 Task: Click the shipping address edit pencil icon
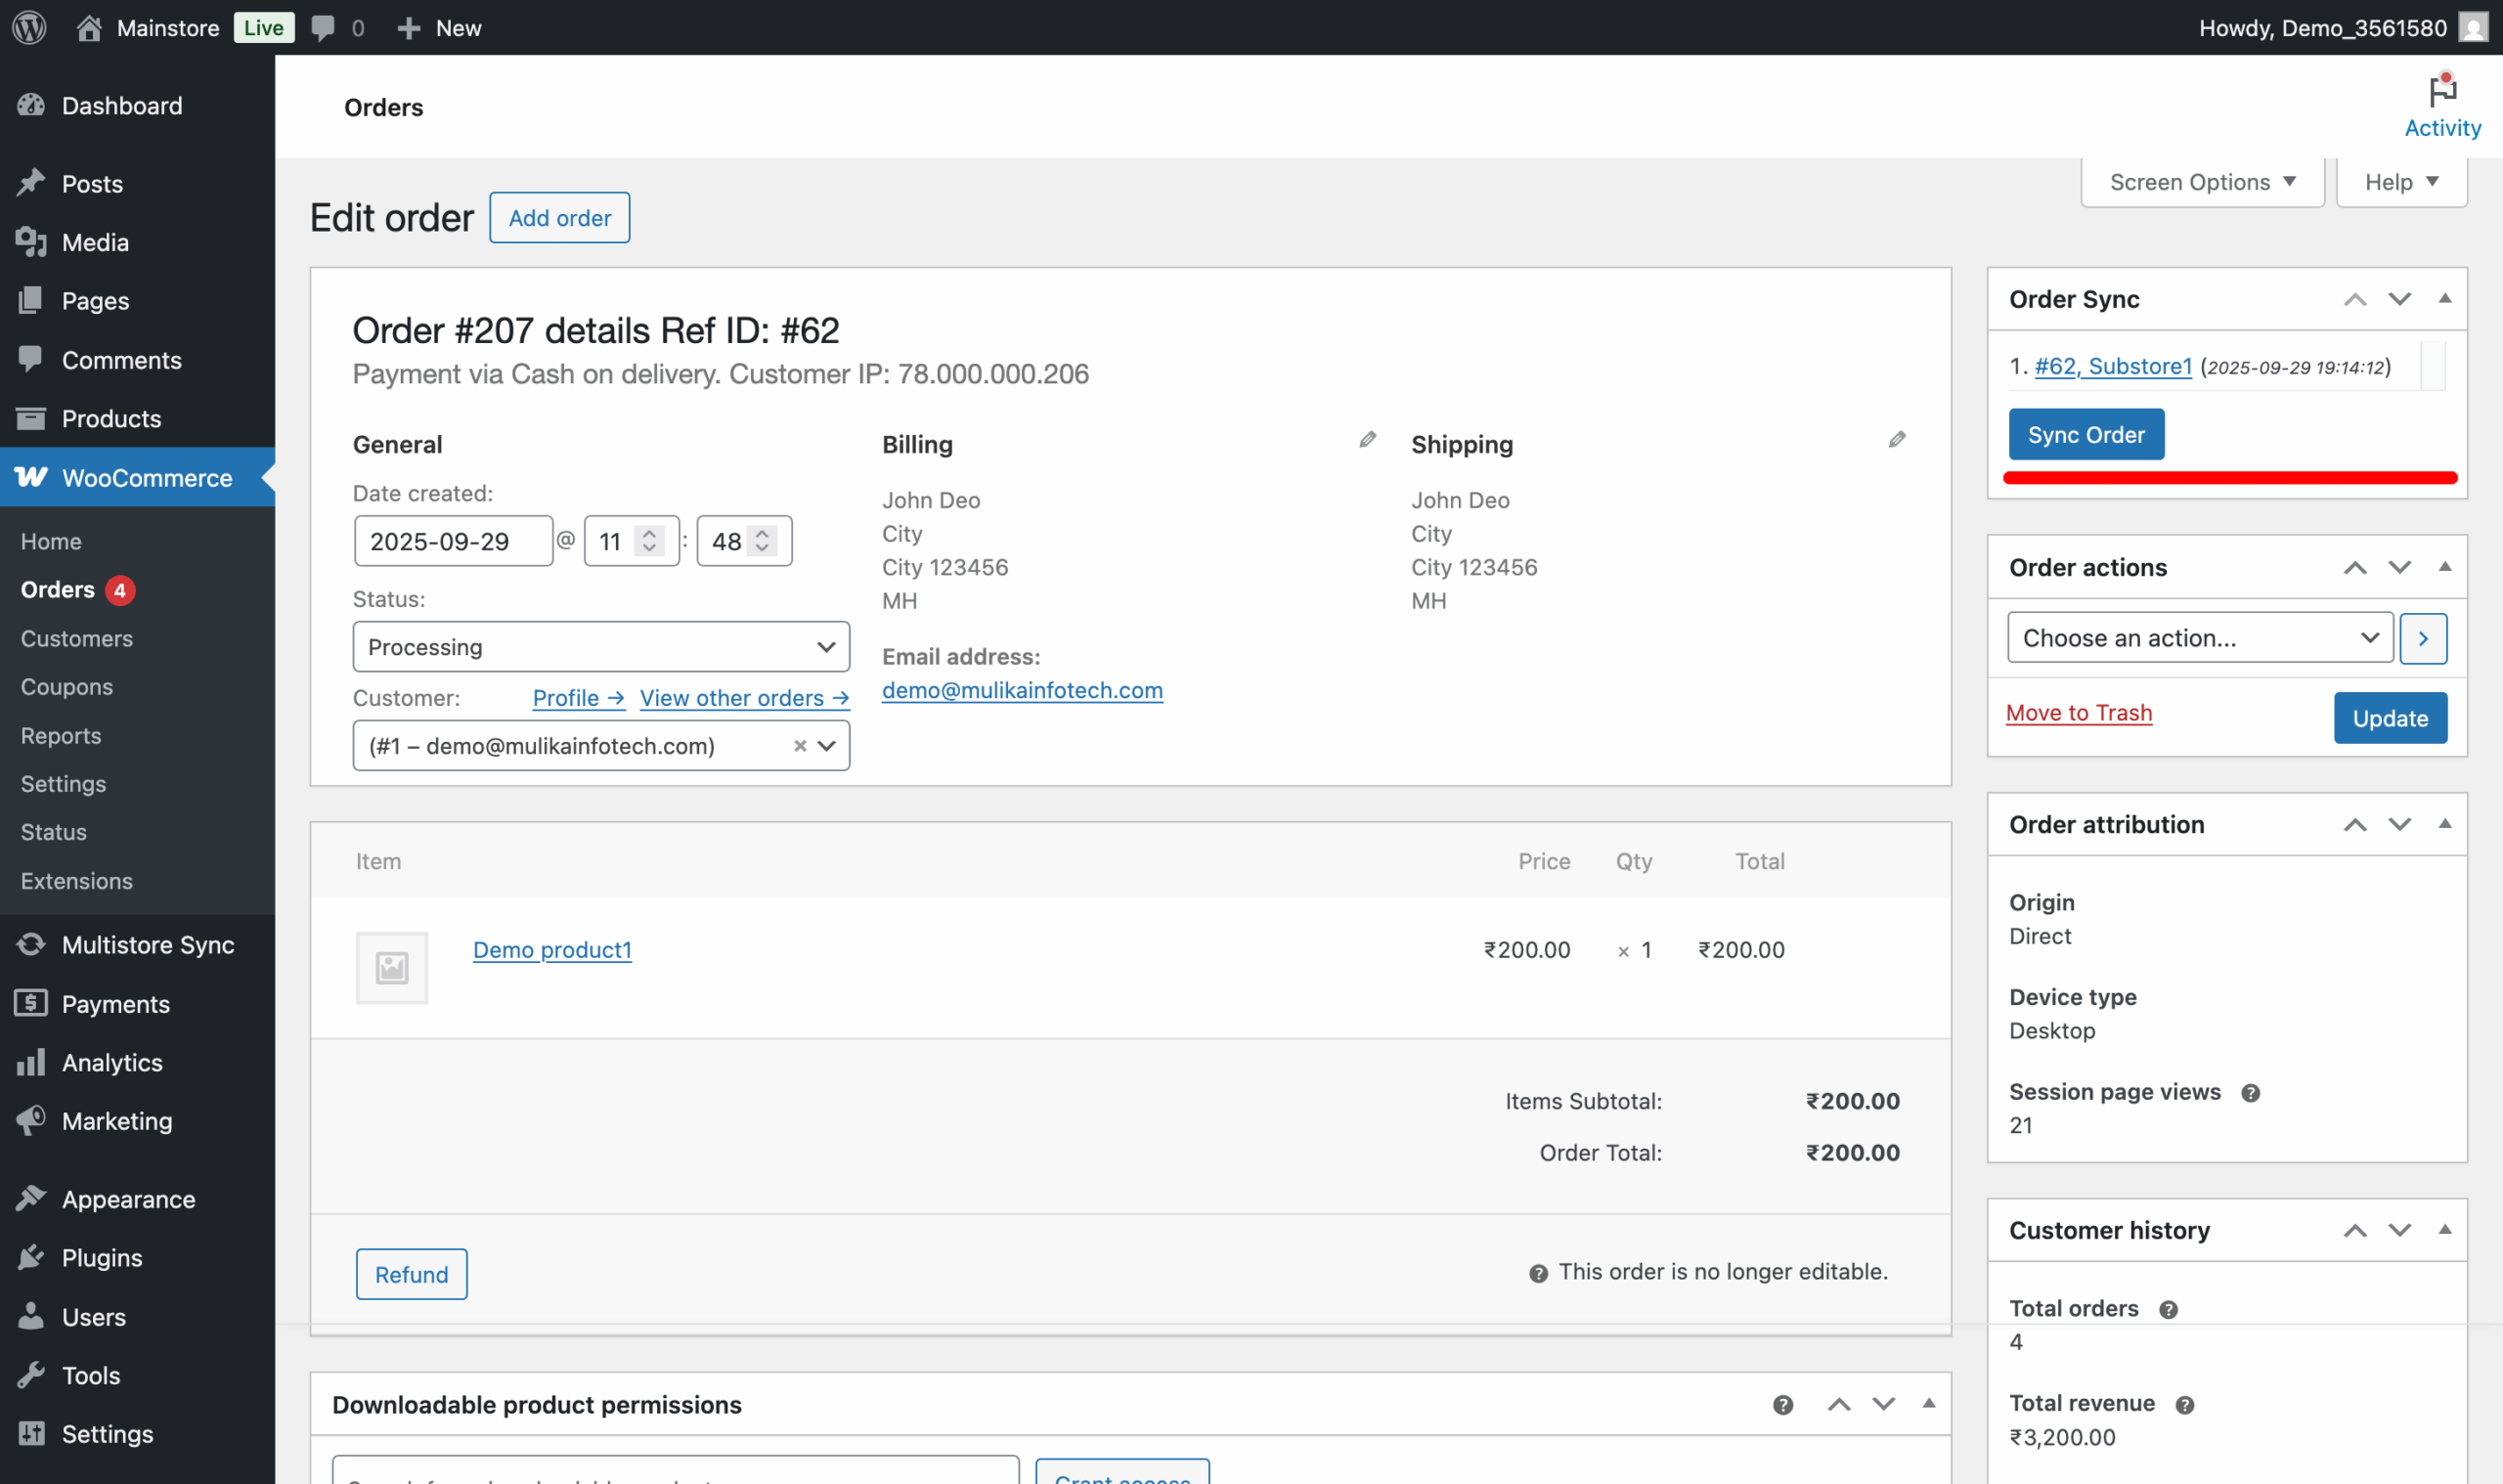(x=1896, y=440)
